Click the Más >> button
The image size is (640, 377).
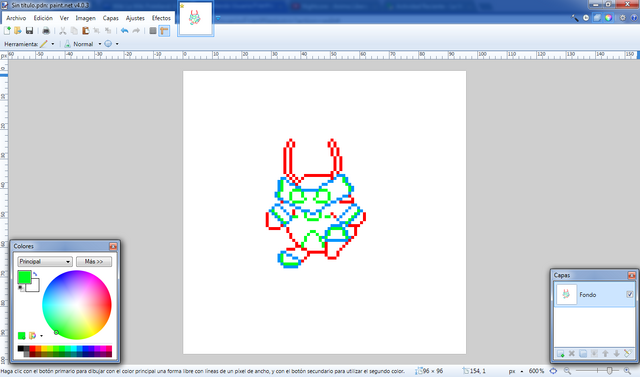[94, 261]
